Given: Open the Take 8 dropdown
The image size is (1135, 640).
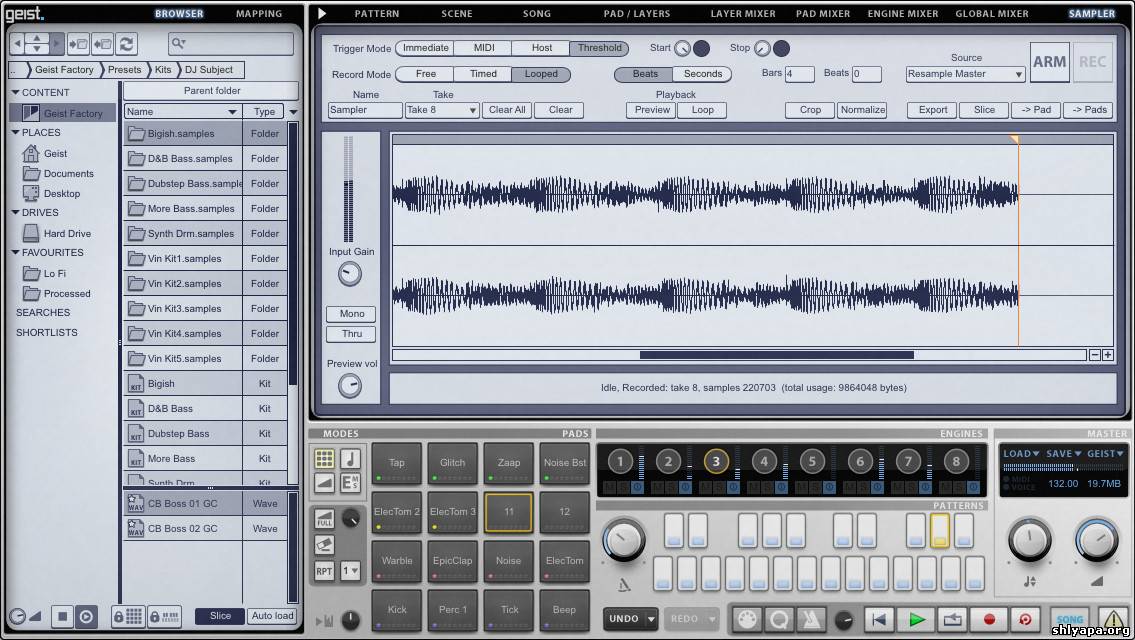Looking at the screenshot, I should [x=441, y=110].
